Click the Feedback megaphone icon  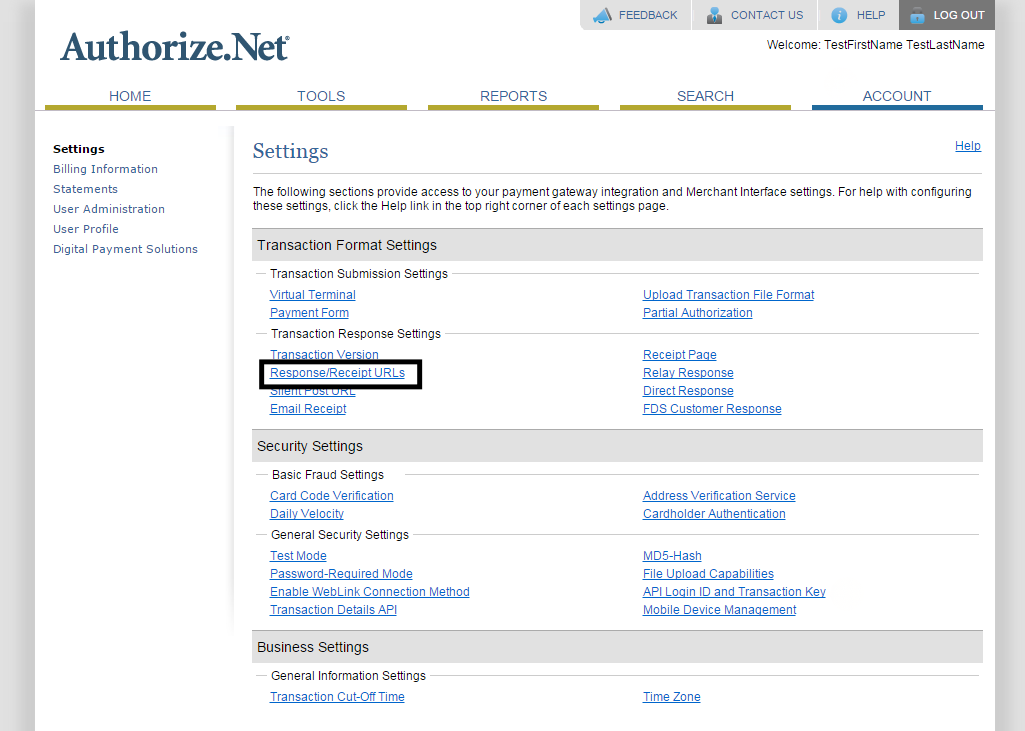pyautogui.click(x=602, y=15)
